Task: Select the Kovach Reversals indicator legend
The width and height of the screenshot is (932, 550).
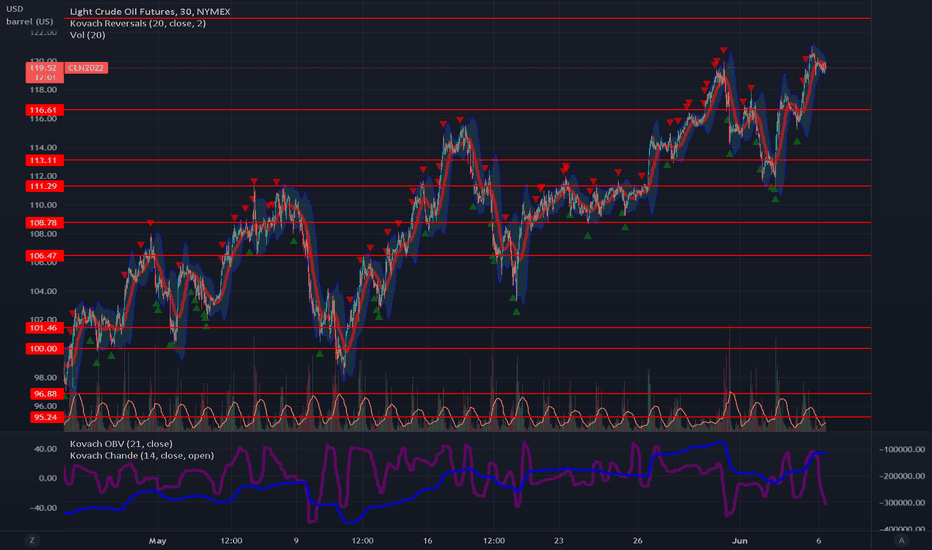Action: 138,23
